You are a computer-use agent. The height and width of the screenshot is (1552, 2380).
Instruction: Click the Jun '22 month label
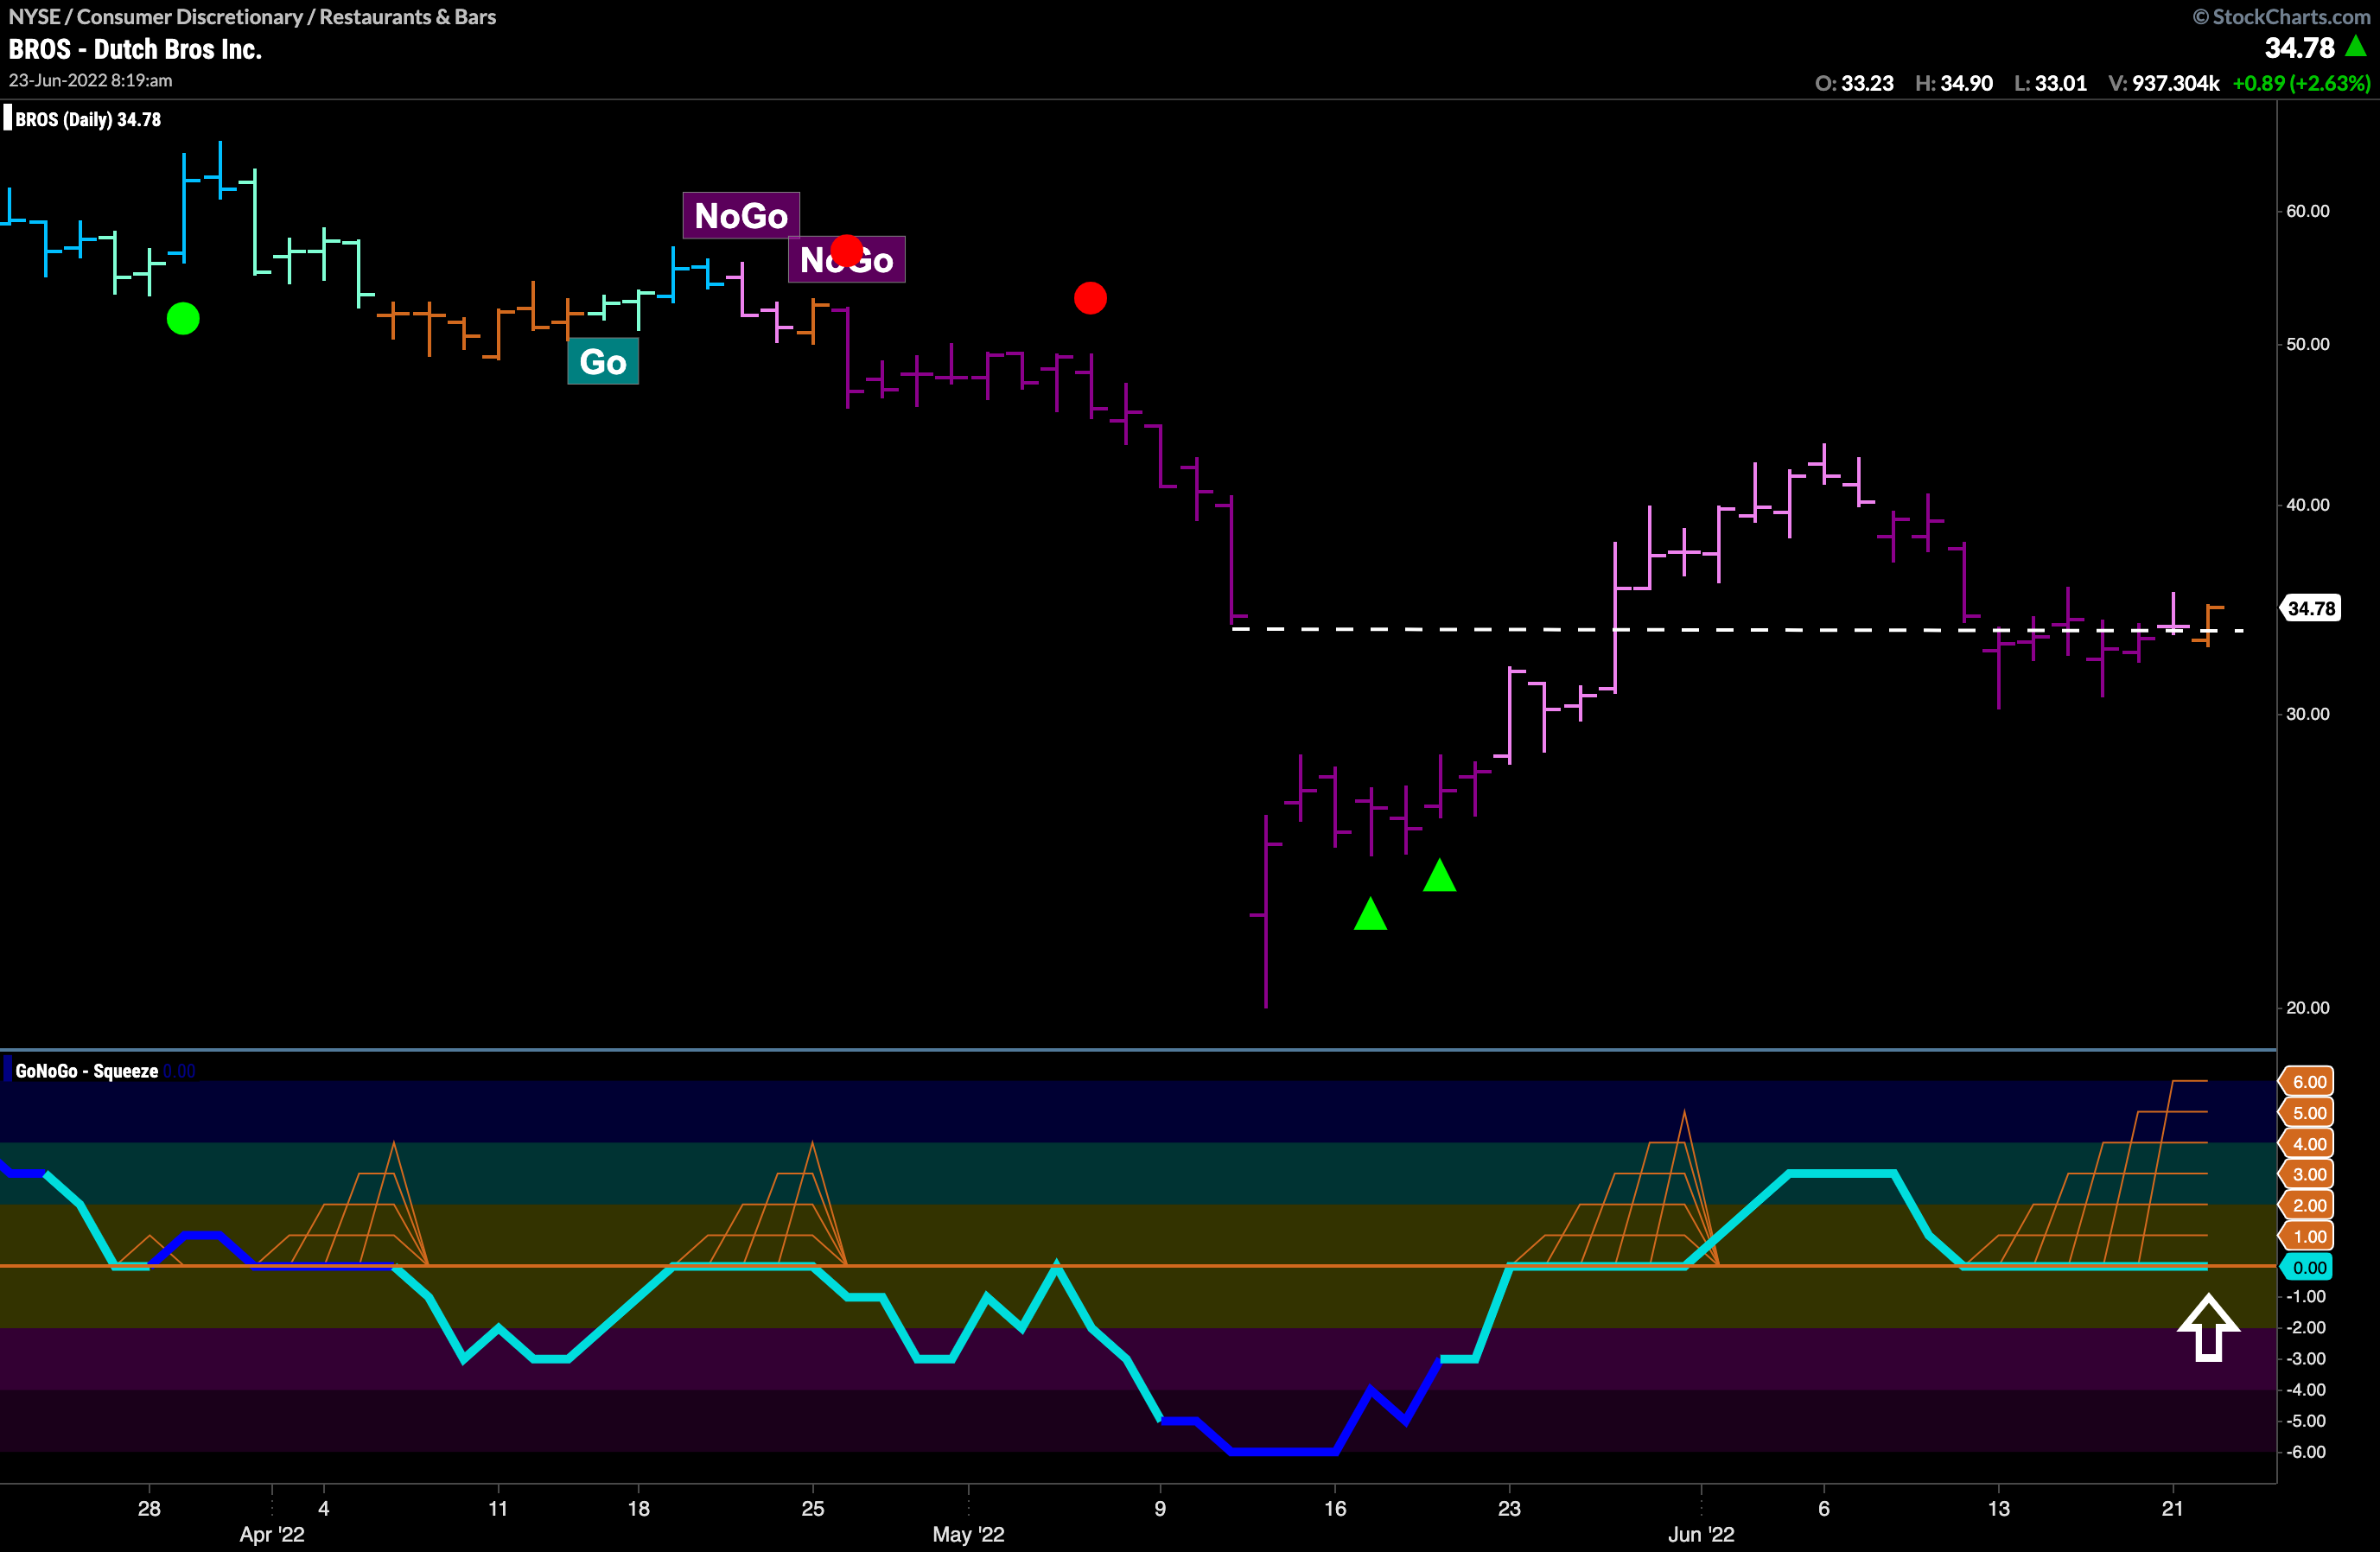[x=1701, y=1534]
